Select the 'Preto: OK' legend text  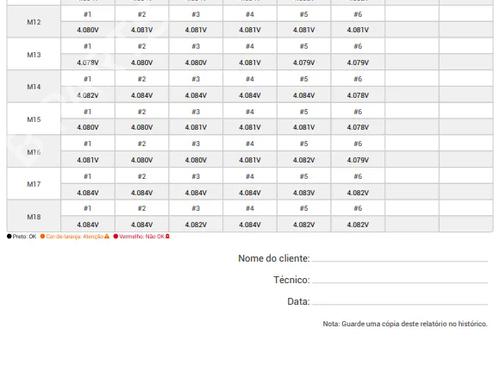coord(24,236)
